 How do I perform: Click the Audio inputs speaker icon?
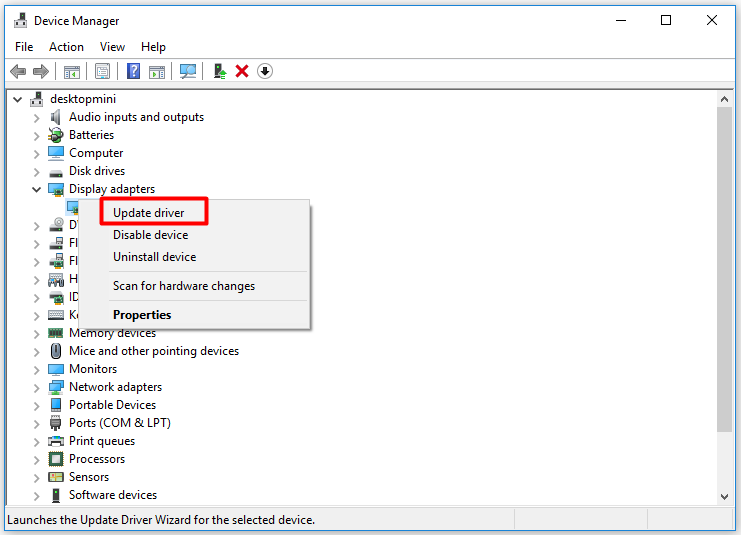[56, 117]
